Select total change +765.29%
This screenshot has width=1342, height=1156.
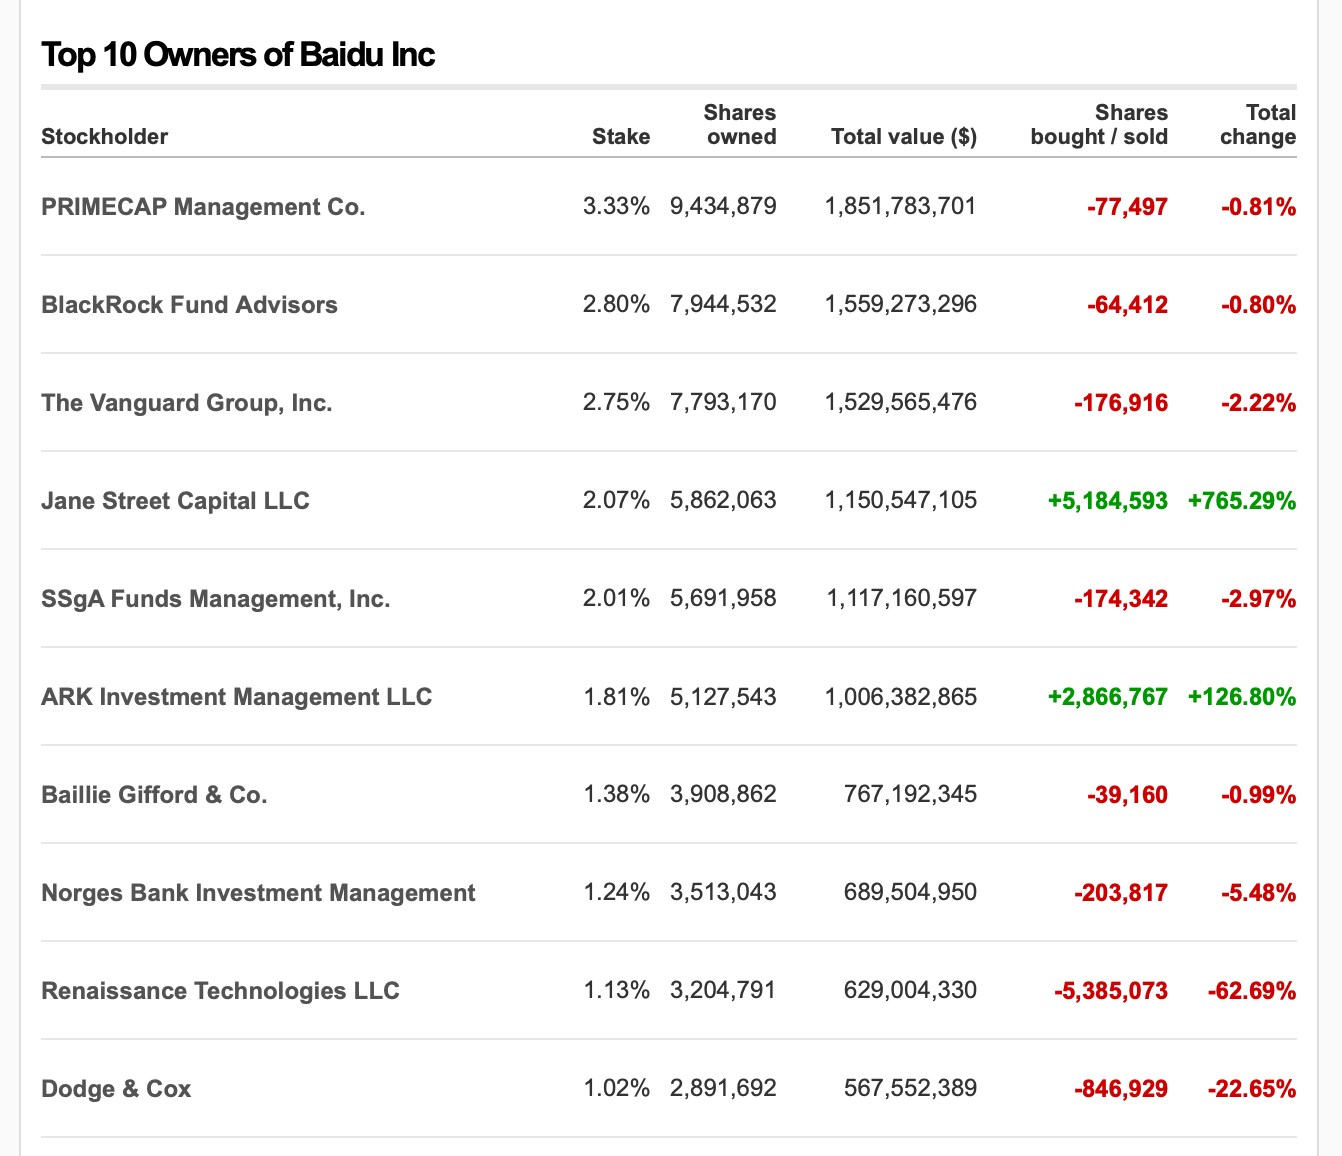1242,501
